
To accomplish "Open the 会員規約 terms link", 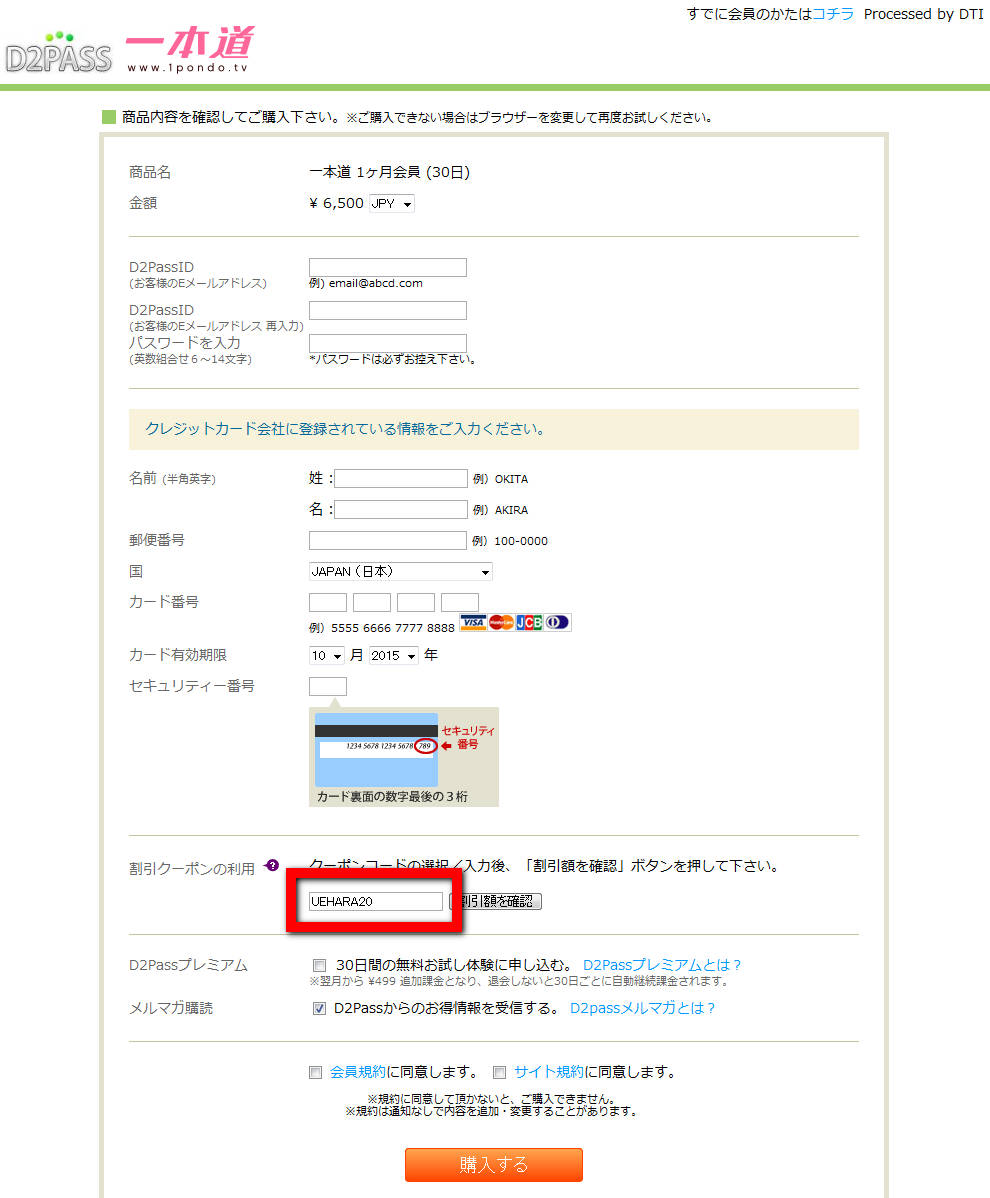I will pos(358,1072).
